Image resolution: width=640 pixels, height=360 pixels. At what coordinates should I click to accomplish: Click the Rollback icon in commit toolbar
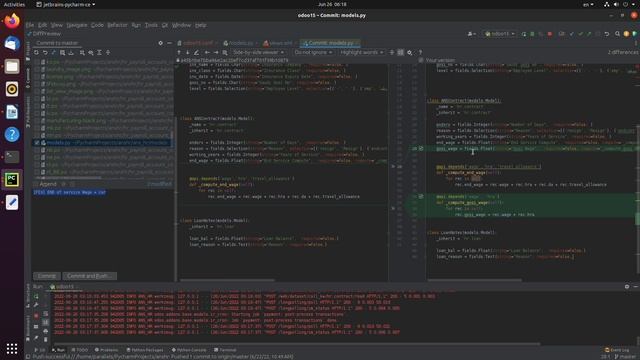tap(45, 53)
